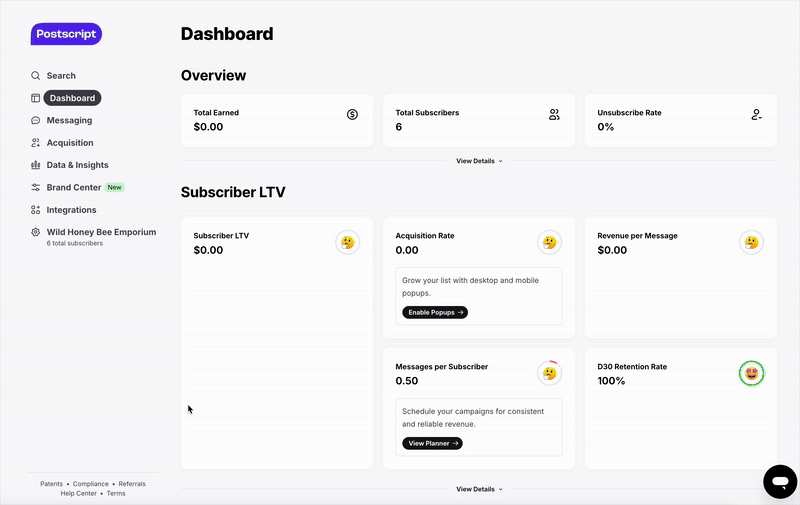
Task: Open Messaging in the sidebar
Action: 69,121
